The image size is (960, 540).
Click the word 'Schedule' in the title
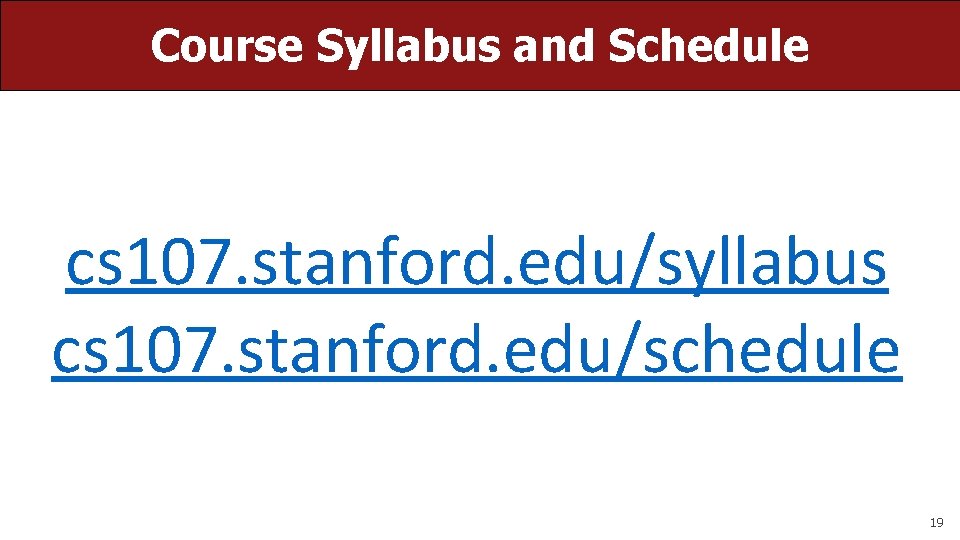coord(708,46)
